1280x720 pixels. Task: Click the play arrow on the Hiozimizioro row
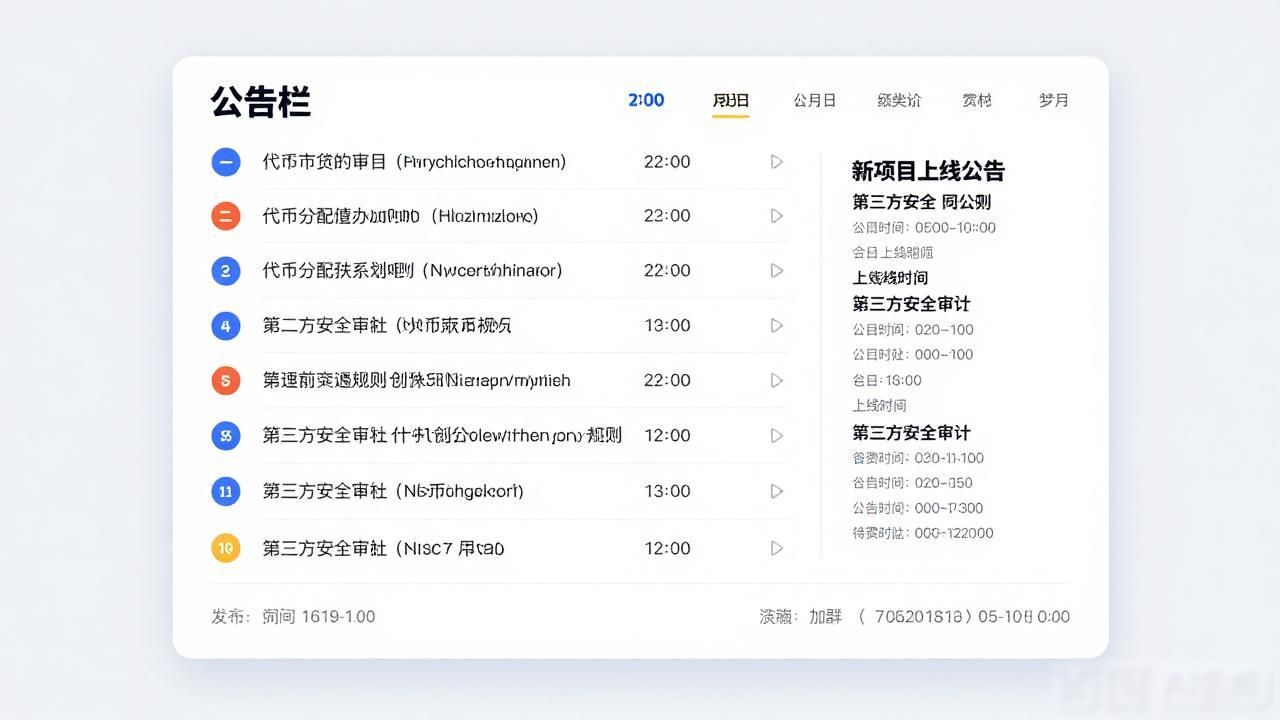(x=776, y=216)
